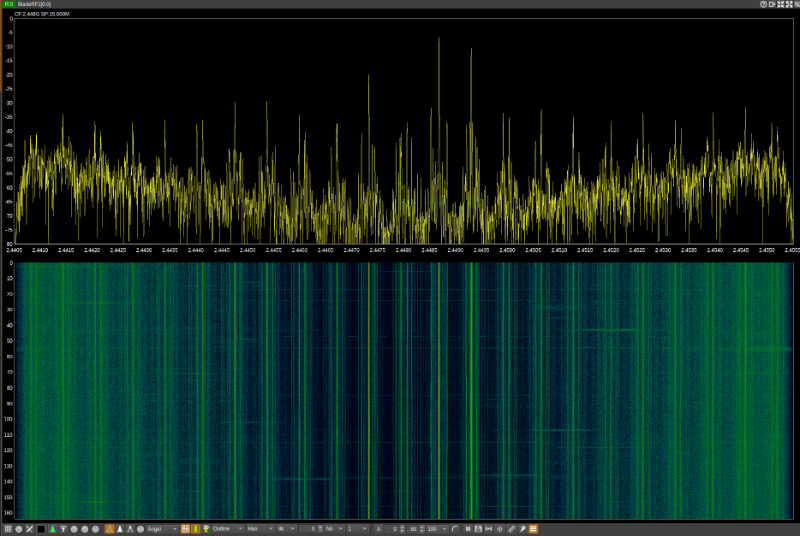Toggle the orange grid waterfall button
The height and width of the screenshot is (536, 800).
(185, 528)
